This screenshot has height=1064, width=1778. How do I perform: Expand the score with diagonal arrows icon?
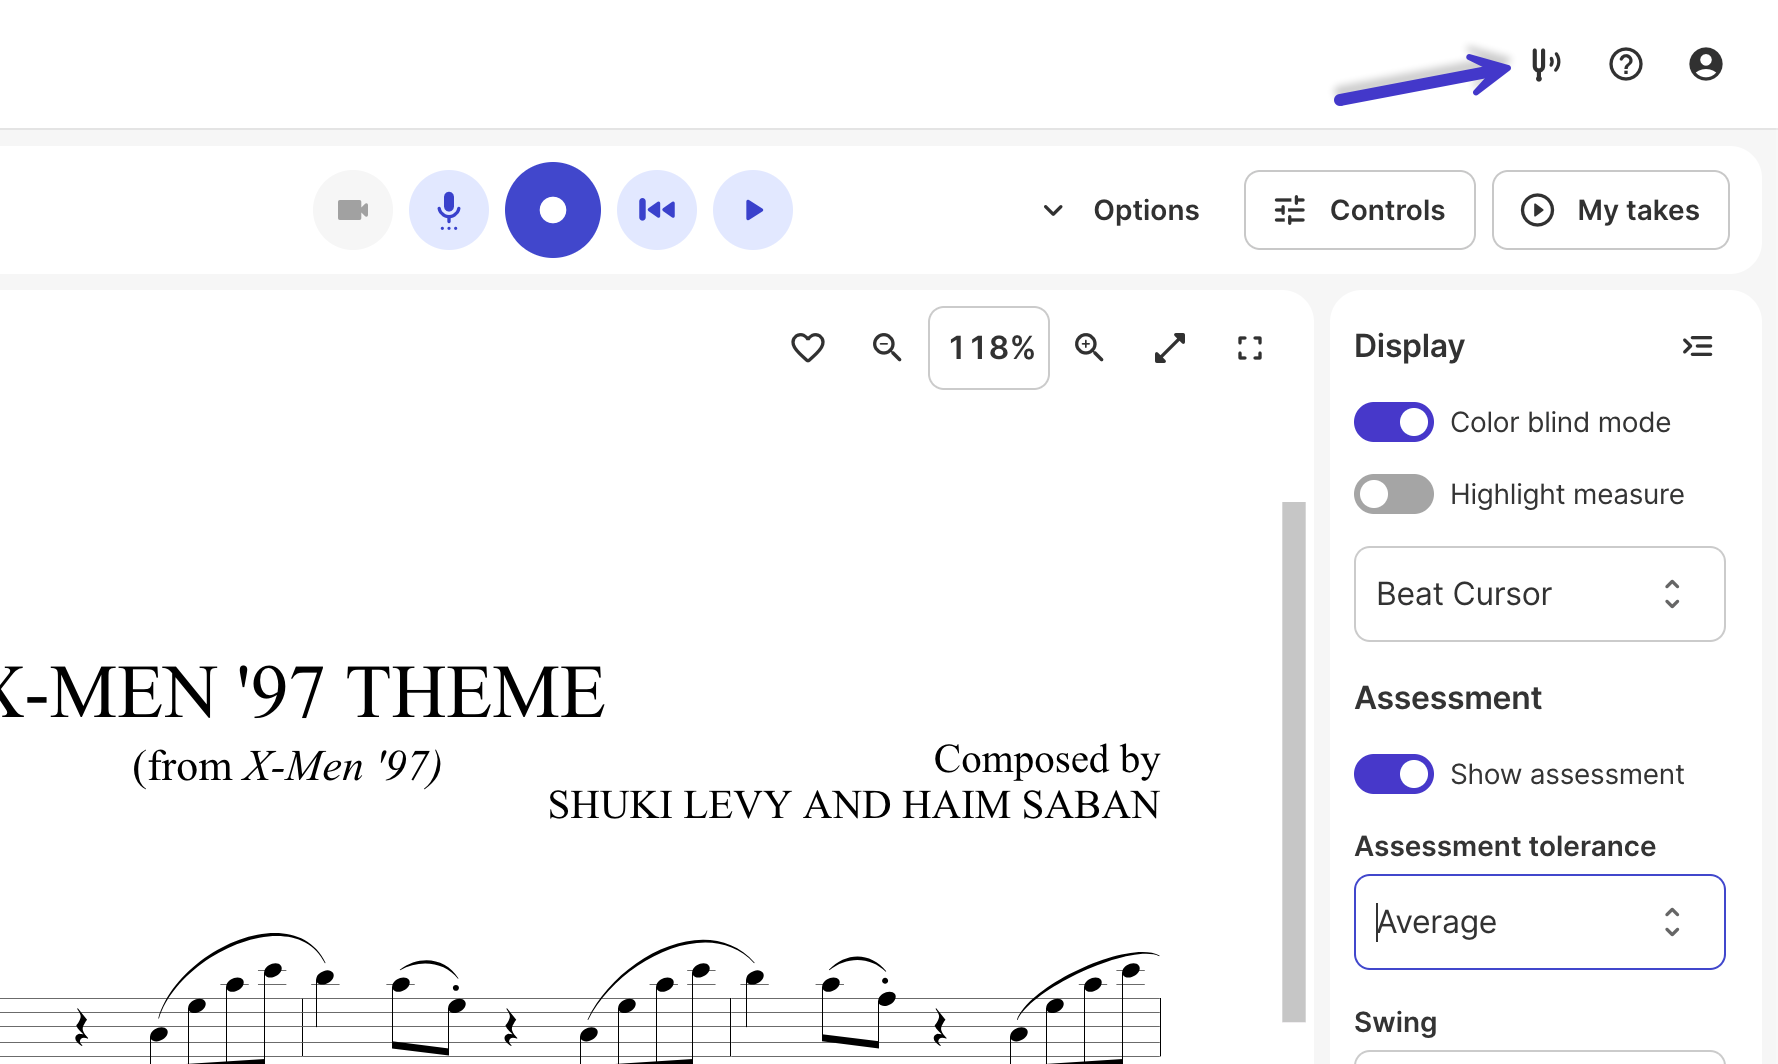click(1170, 348)
